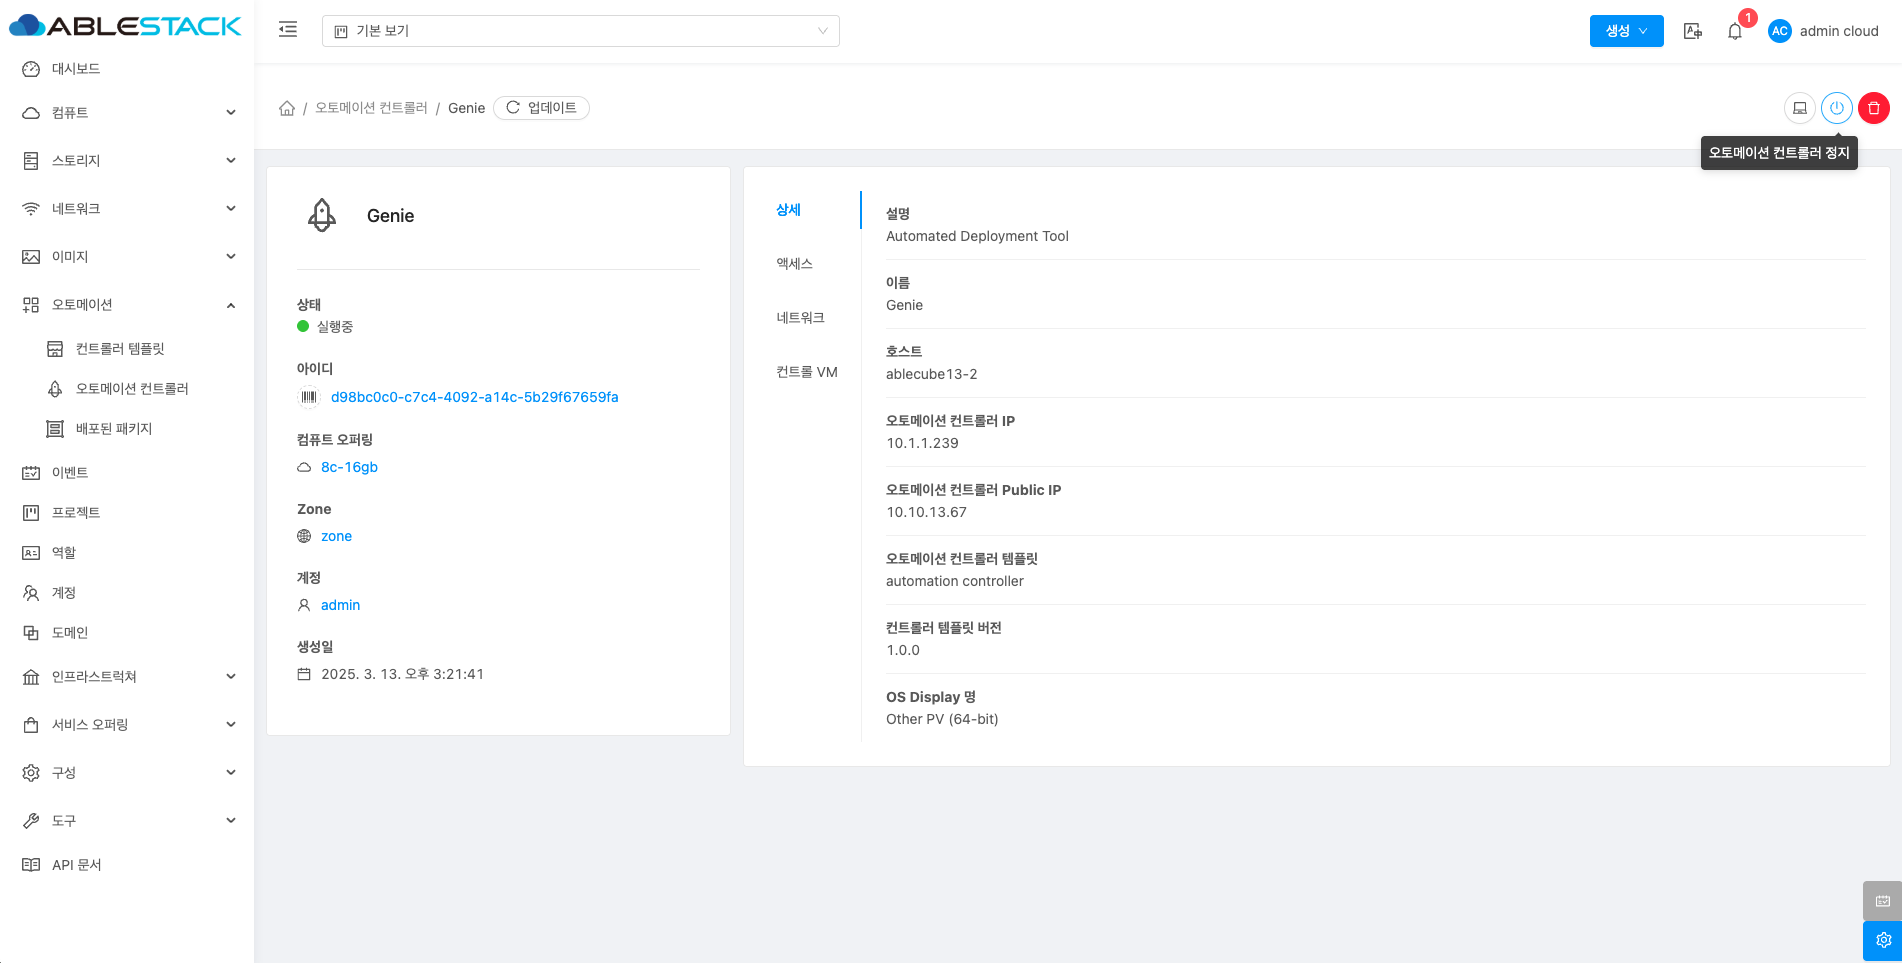Click the stop automation controller power icon
This screenshot has width=1902, height=963.
tap(1836, 108)
